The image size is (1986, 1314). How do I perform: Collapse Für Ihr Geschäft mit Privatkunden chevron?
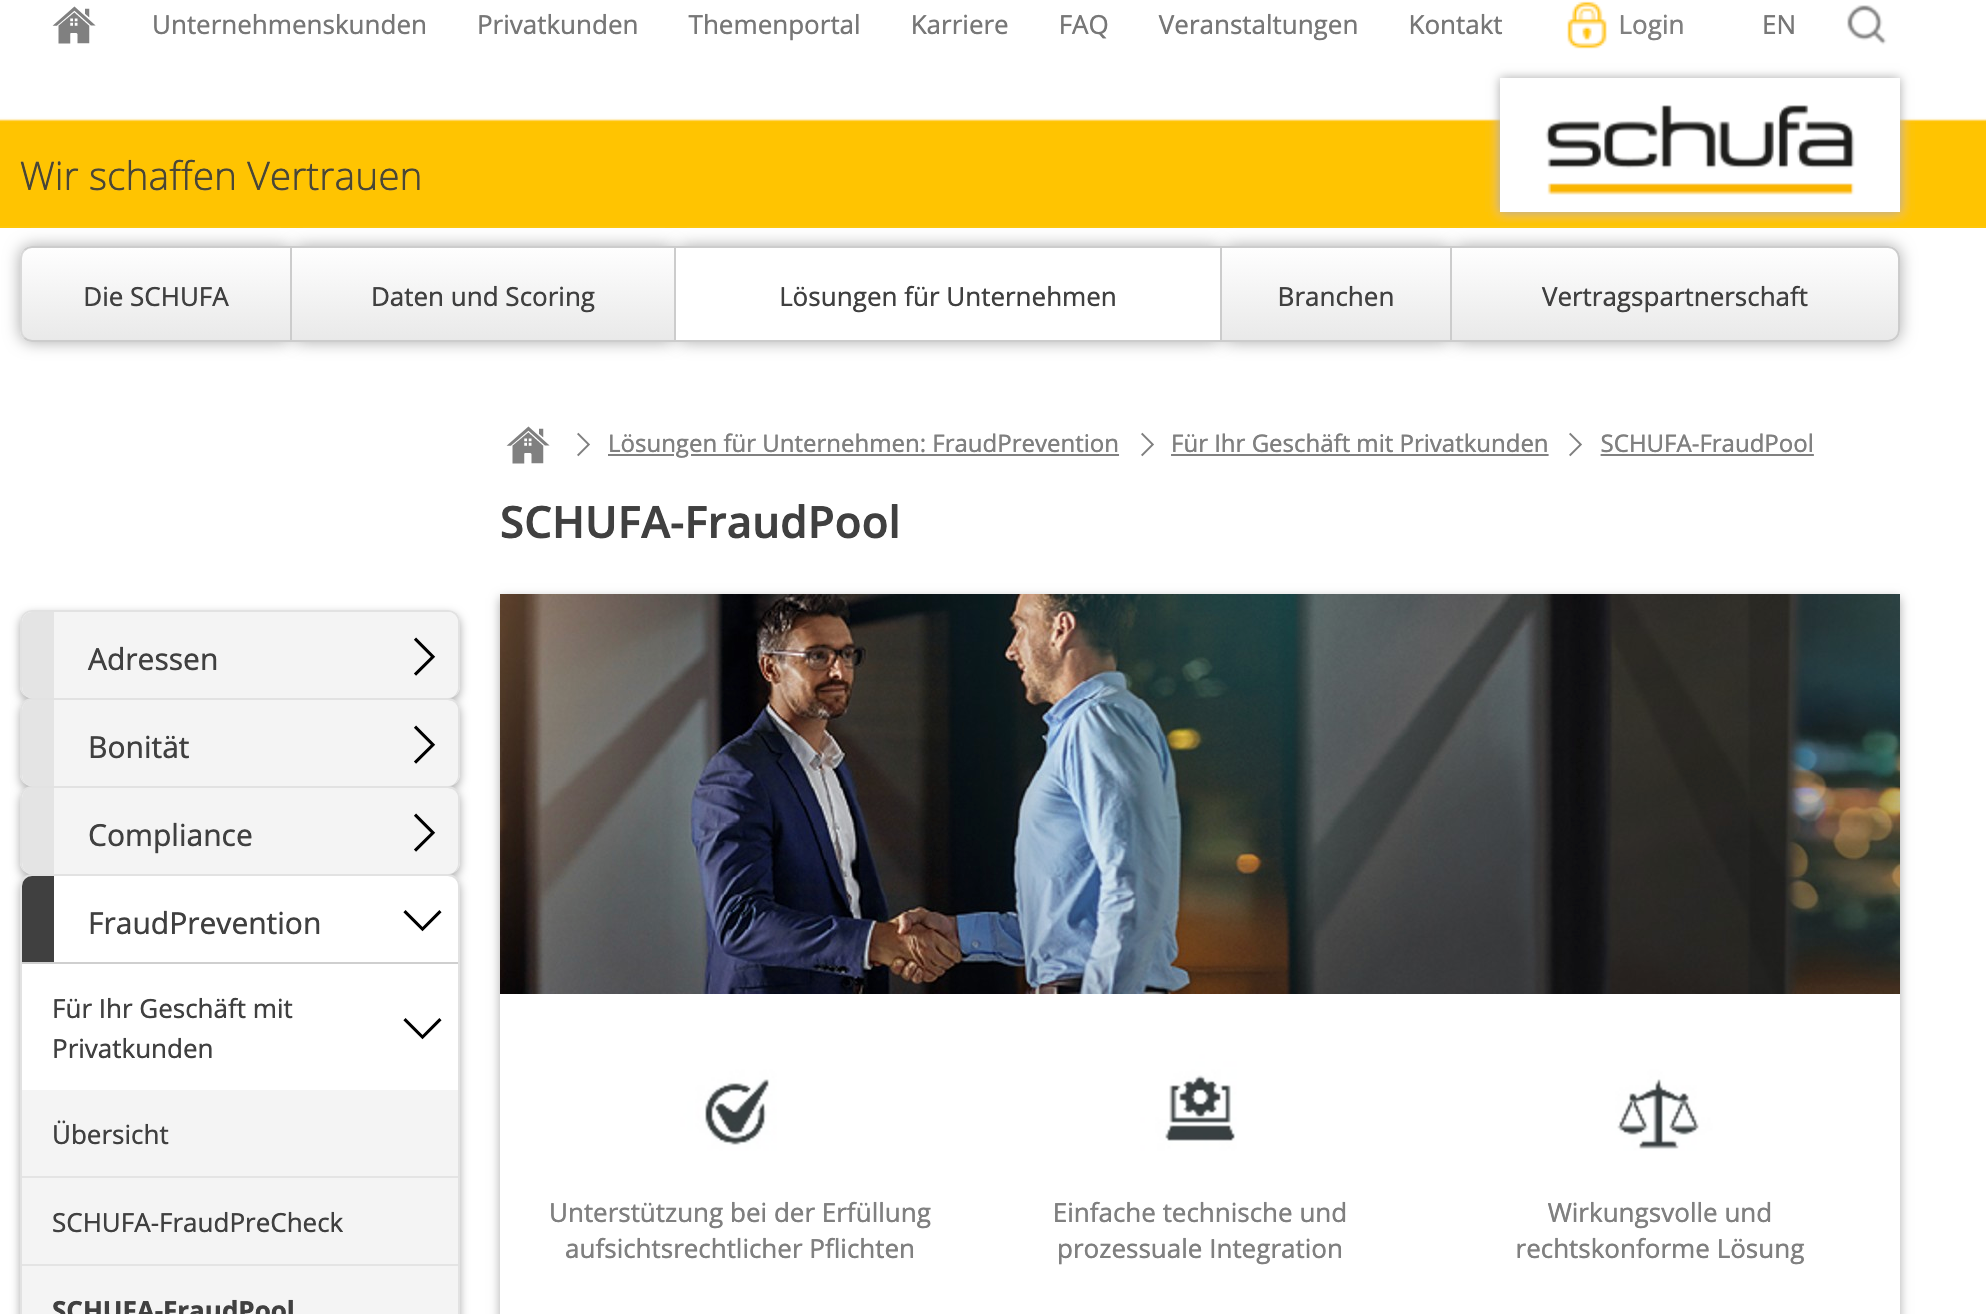tap(422, 1028)
